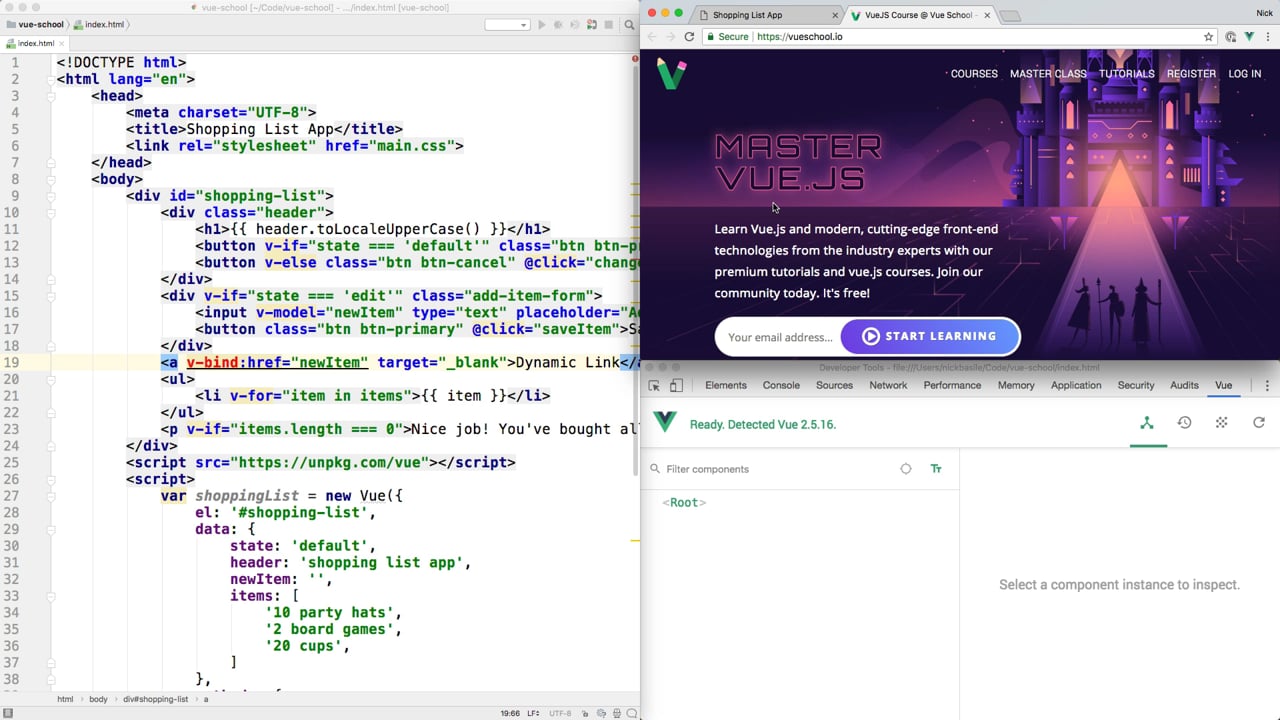1280x720 pixels.
Task: Open the Sources tab in DevTools
Action: [x=834, y=386]
